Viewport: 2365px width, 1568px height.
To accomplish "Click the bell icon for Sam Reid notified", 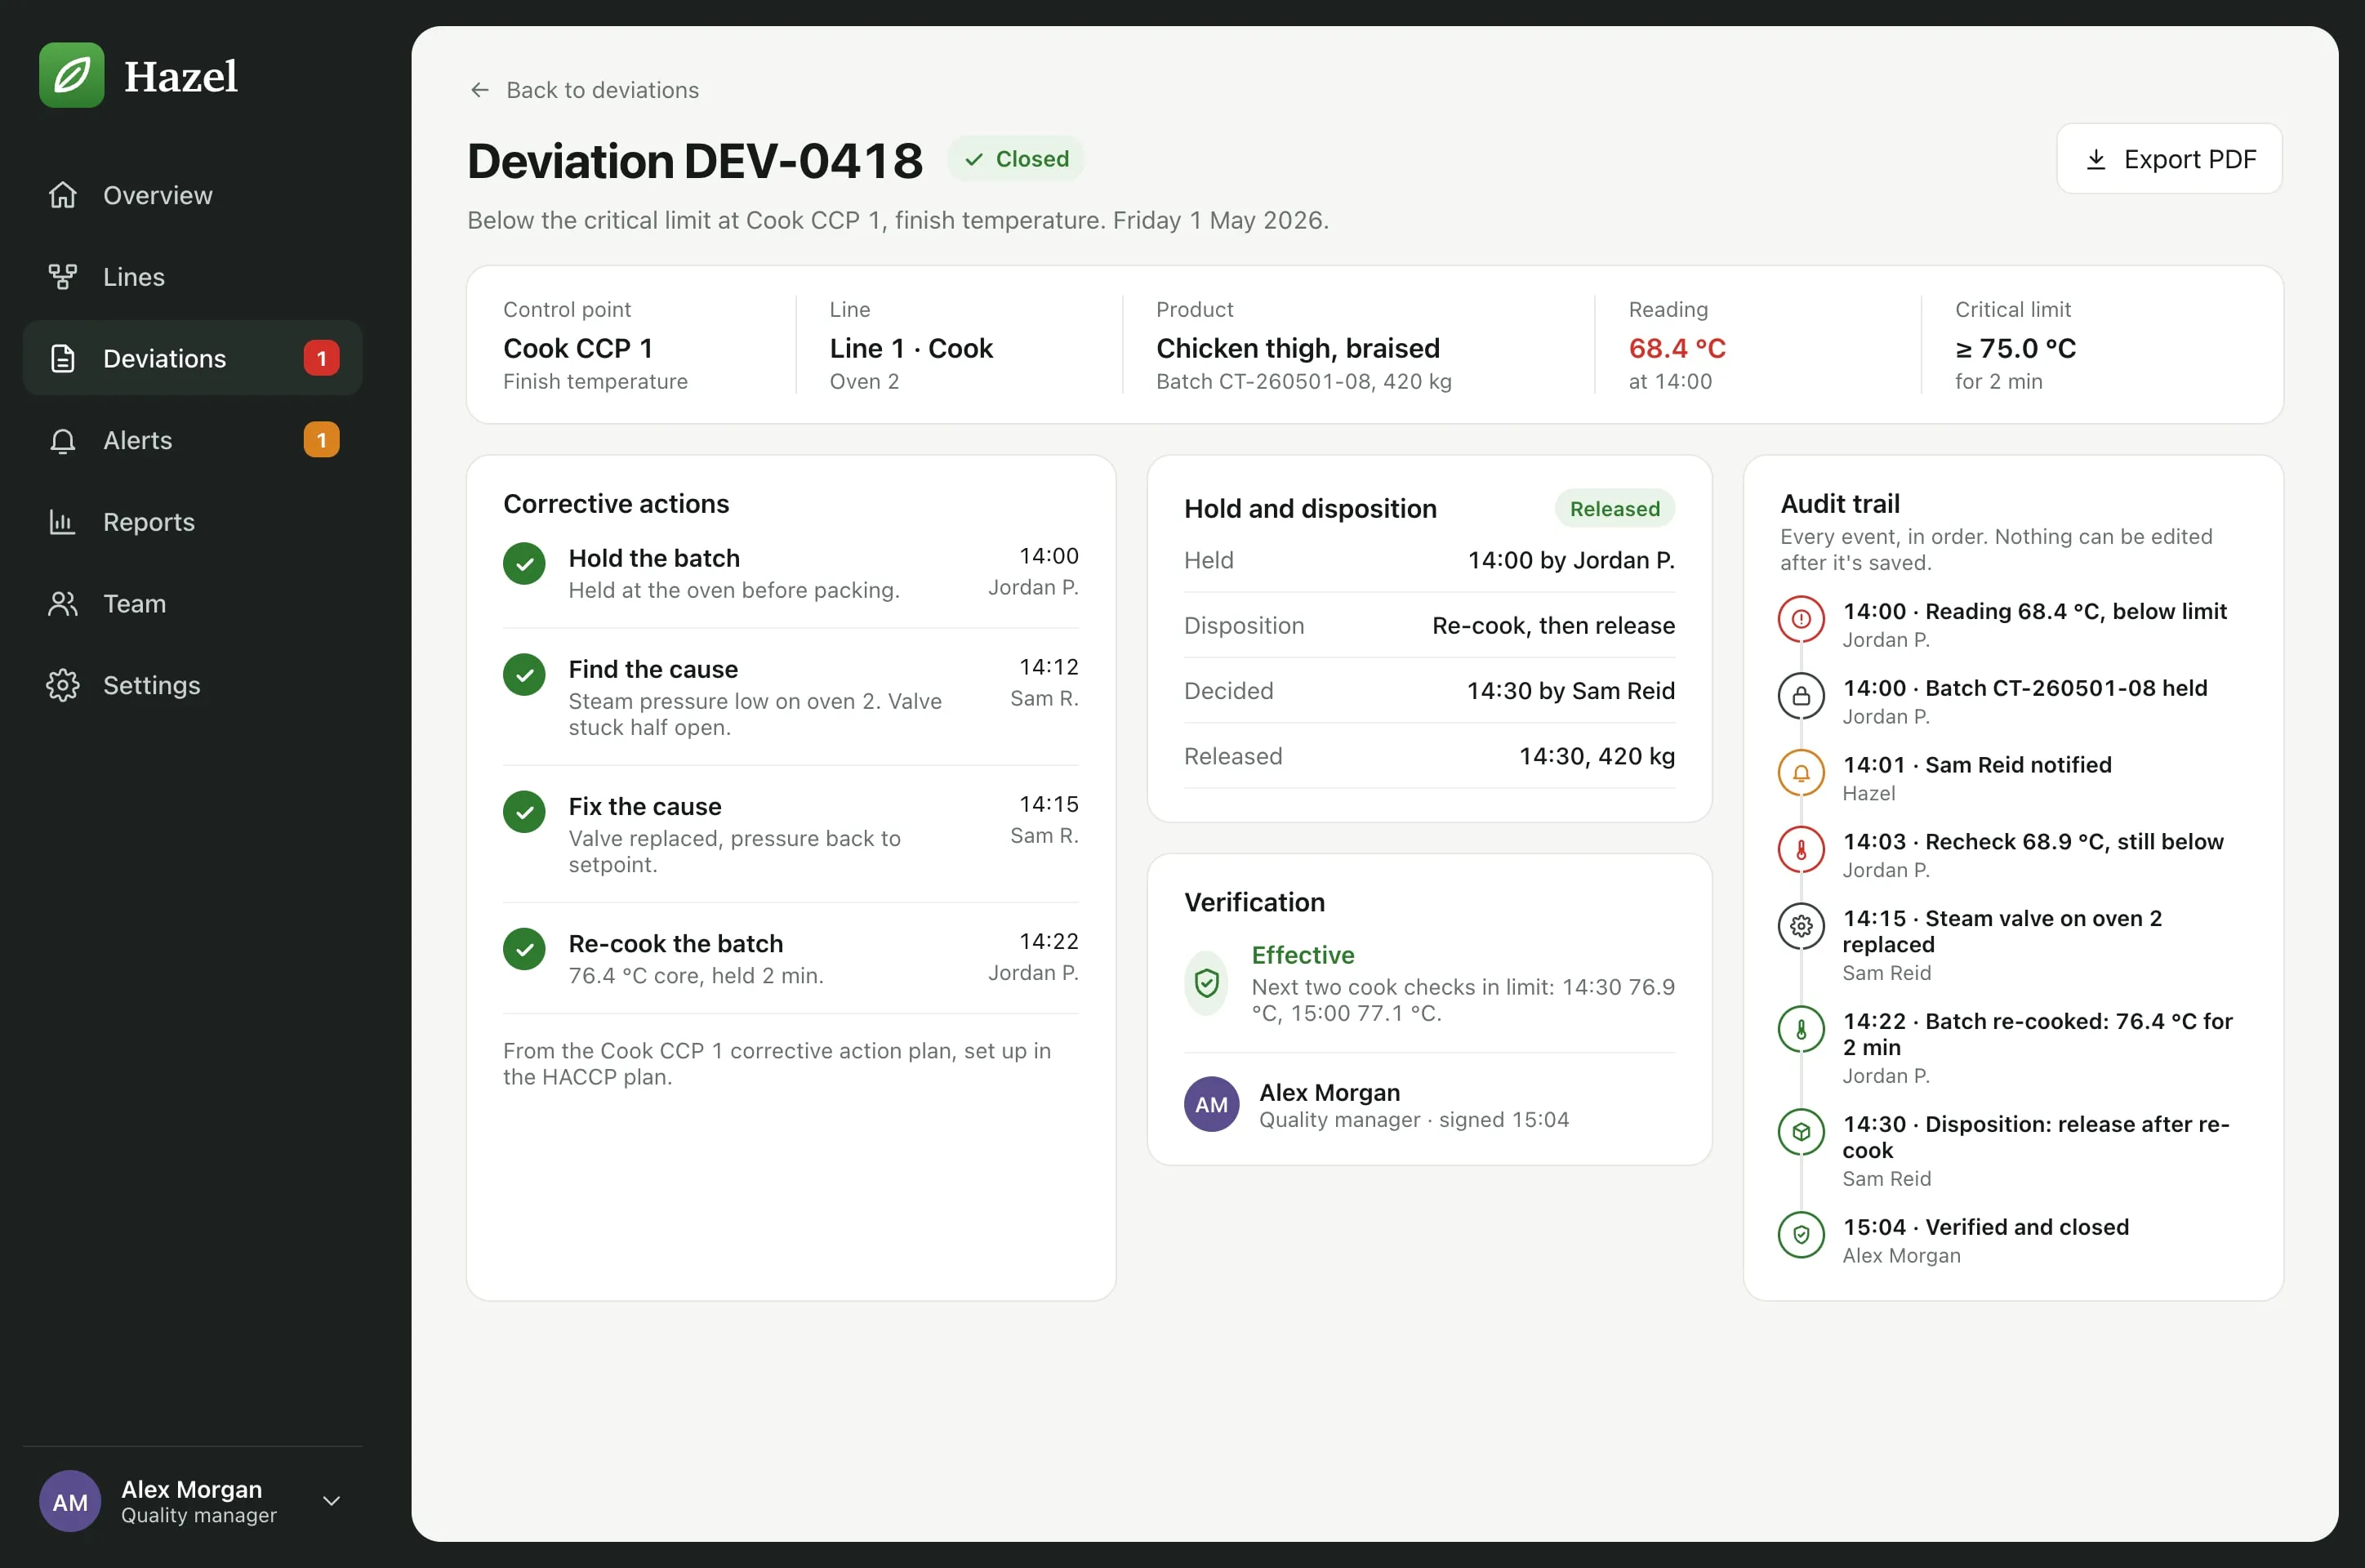I will point(1801,773).
